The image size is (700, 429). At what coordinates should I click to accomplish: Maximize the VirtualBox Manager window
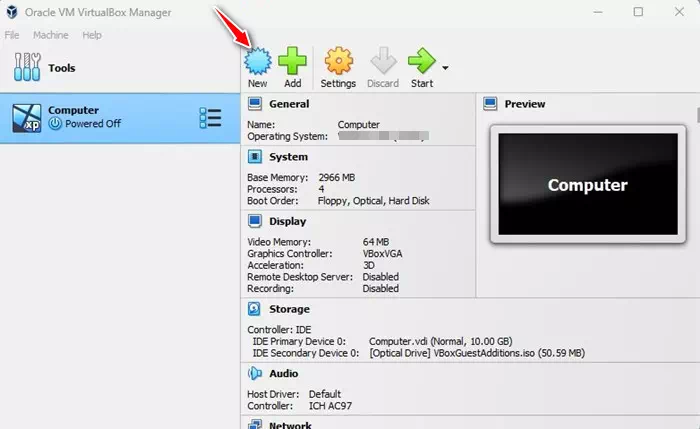[x=638, y=12]
